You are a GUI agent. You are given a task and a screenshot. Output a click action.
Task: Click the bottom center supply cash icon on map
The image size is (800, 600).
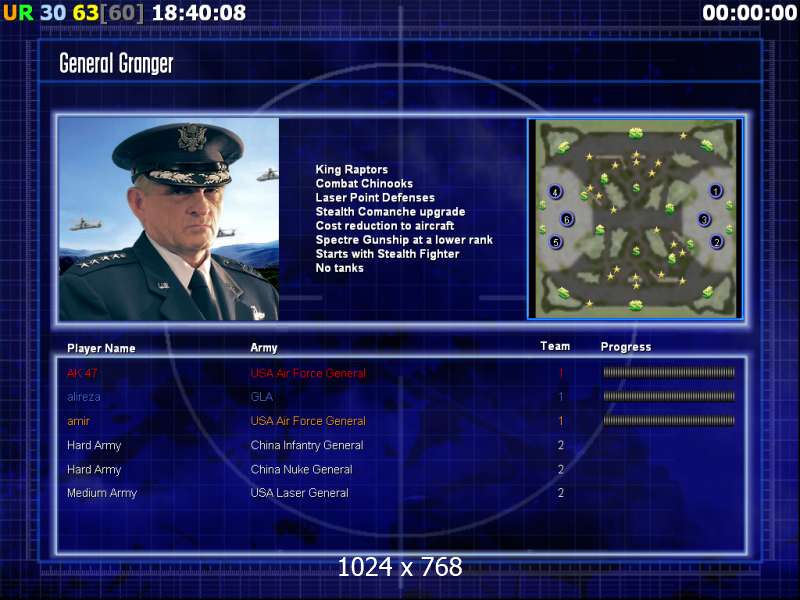[636, 305]
